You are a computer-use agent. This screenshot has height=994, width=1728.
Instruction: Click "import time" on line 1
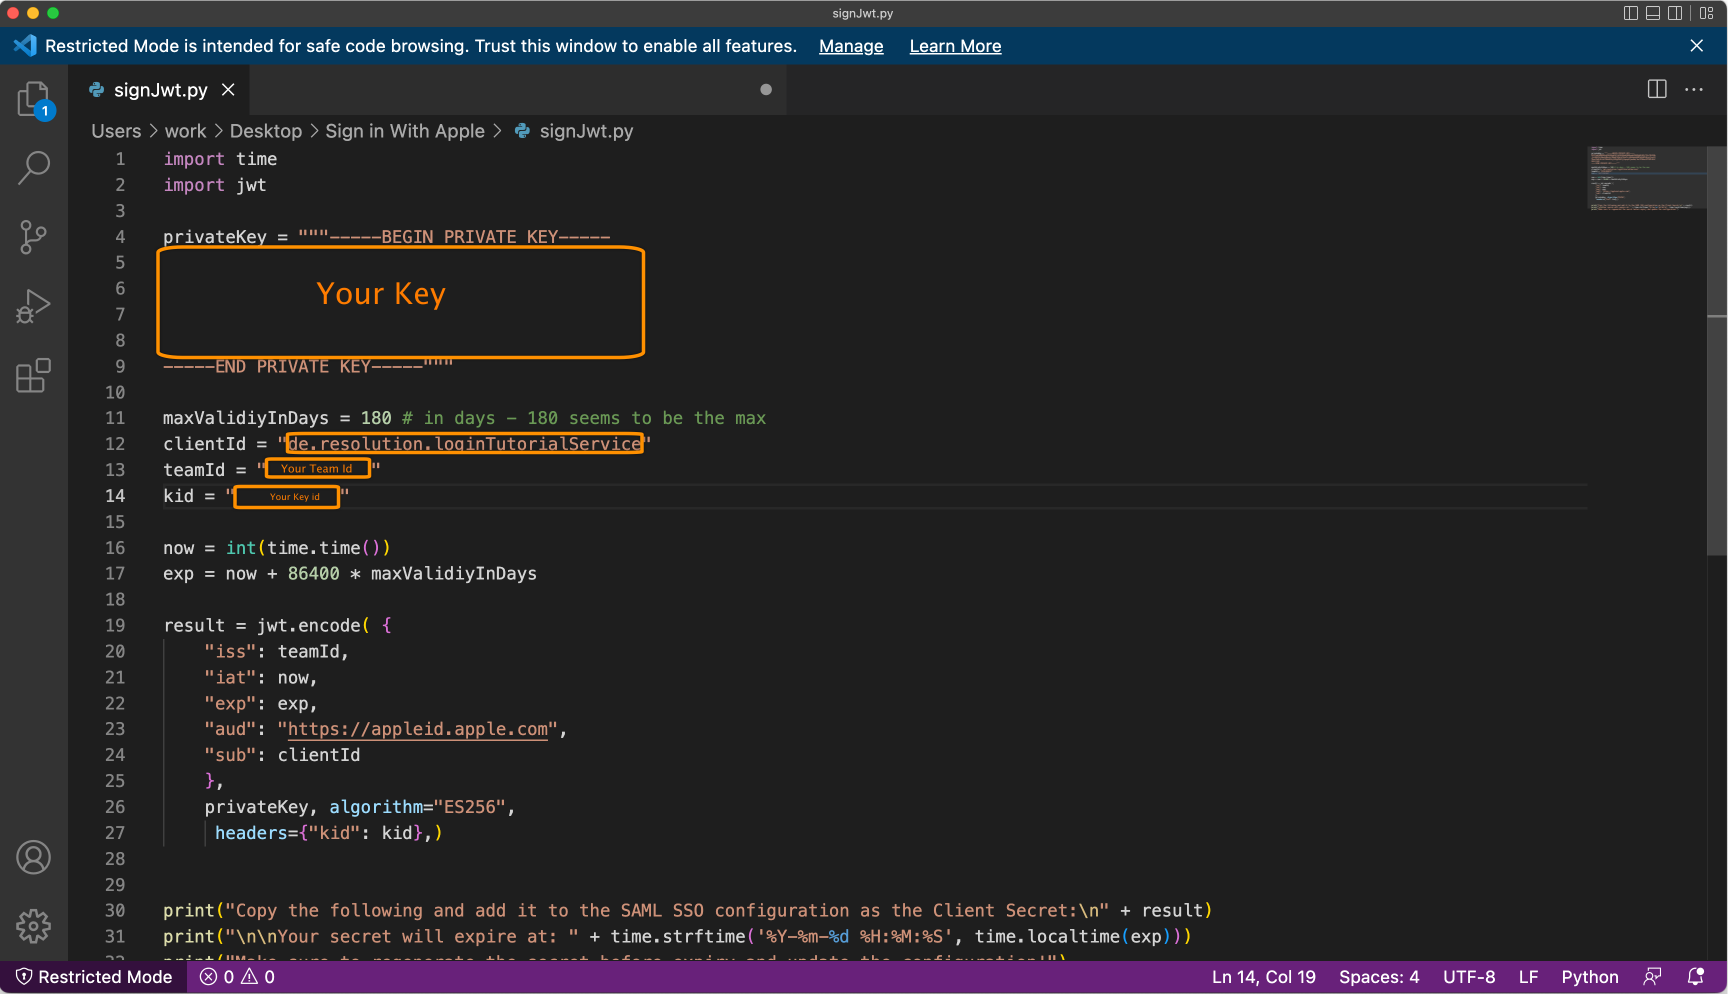pos(220,159)
